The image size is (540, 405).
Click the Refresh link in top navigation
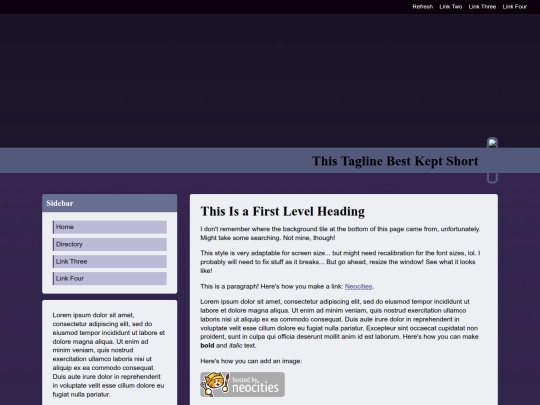tap(423, 7)
